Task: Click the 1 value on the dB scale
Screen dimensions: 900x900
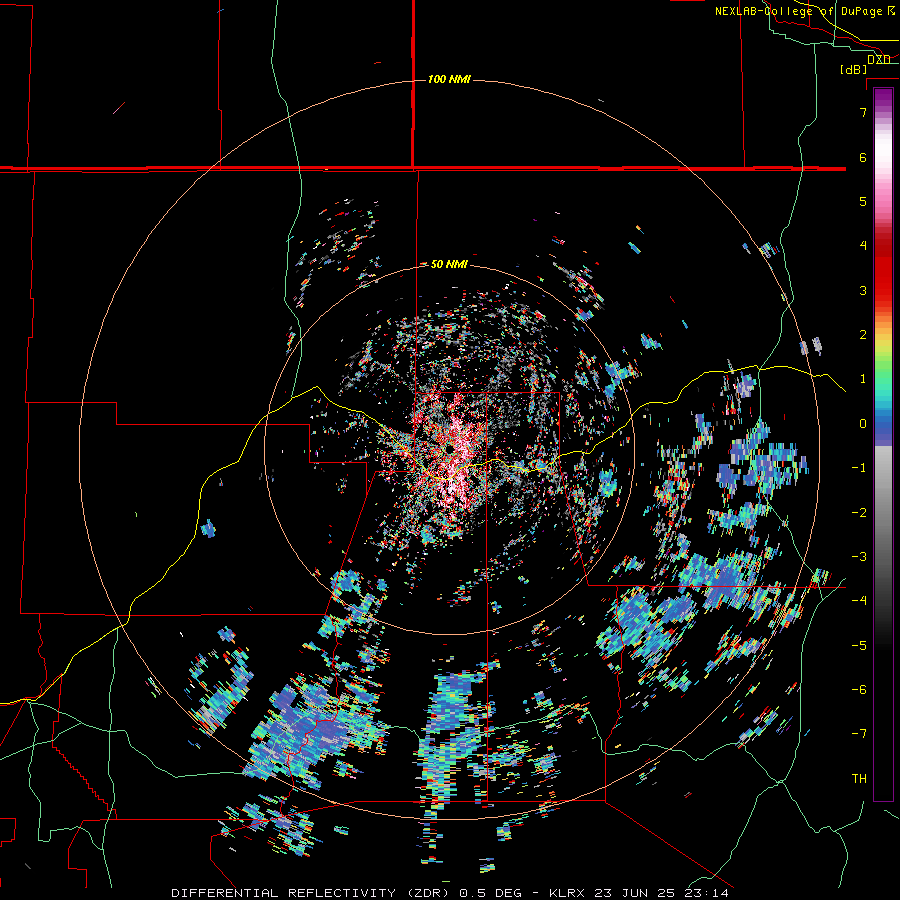Action: click(x=863, y=379)
